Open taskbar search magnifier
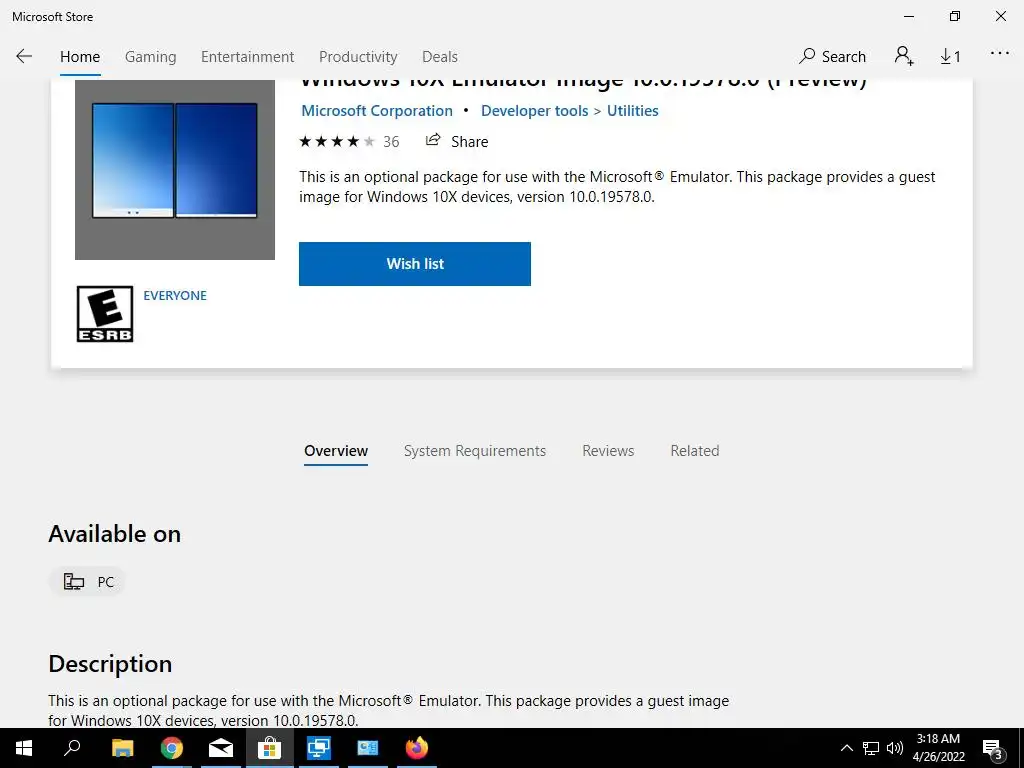The image size is (1024, 768). [x=72, y=748]
